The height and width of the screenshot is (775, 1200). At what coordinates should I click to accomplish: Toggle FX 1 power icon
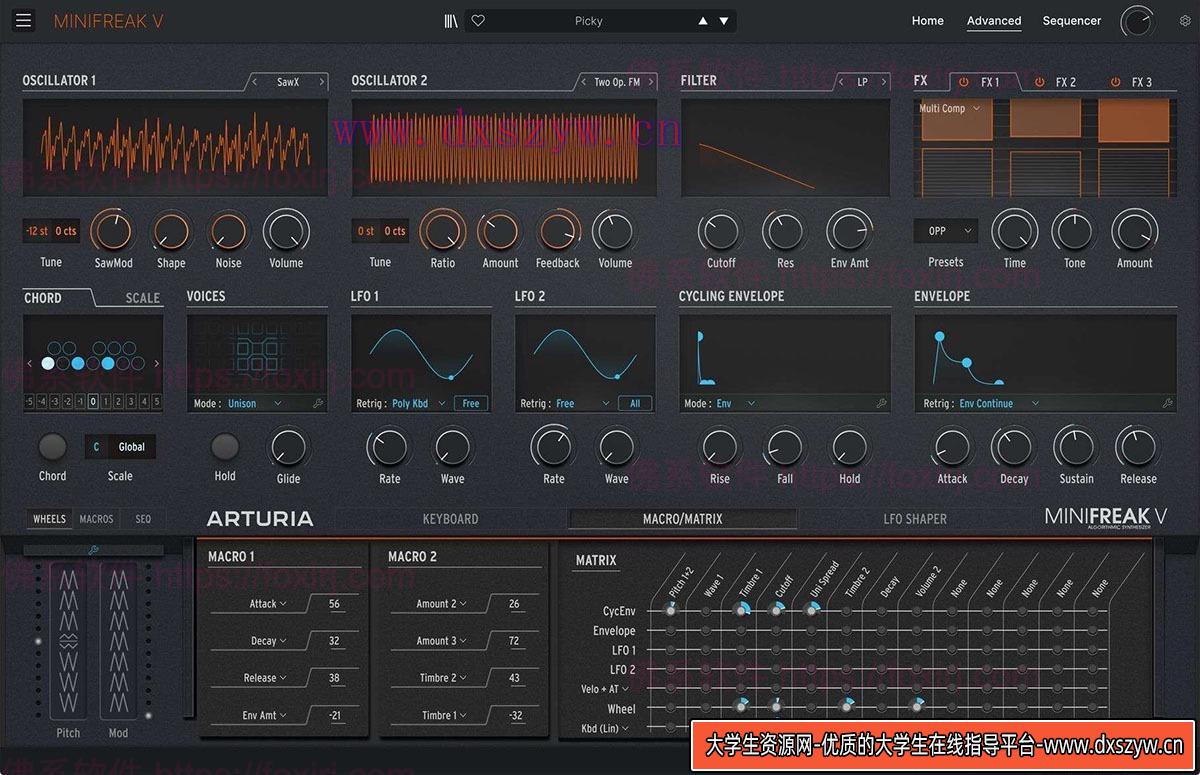[963, 82]
